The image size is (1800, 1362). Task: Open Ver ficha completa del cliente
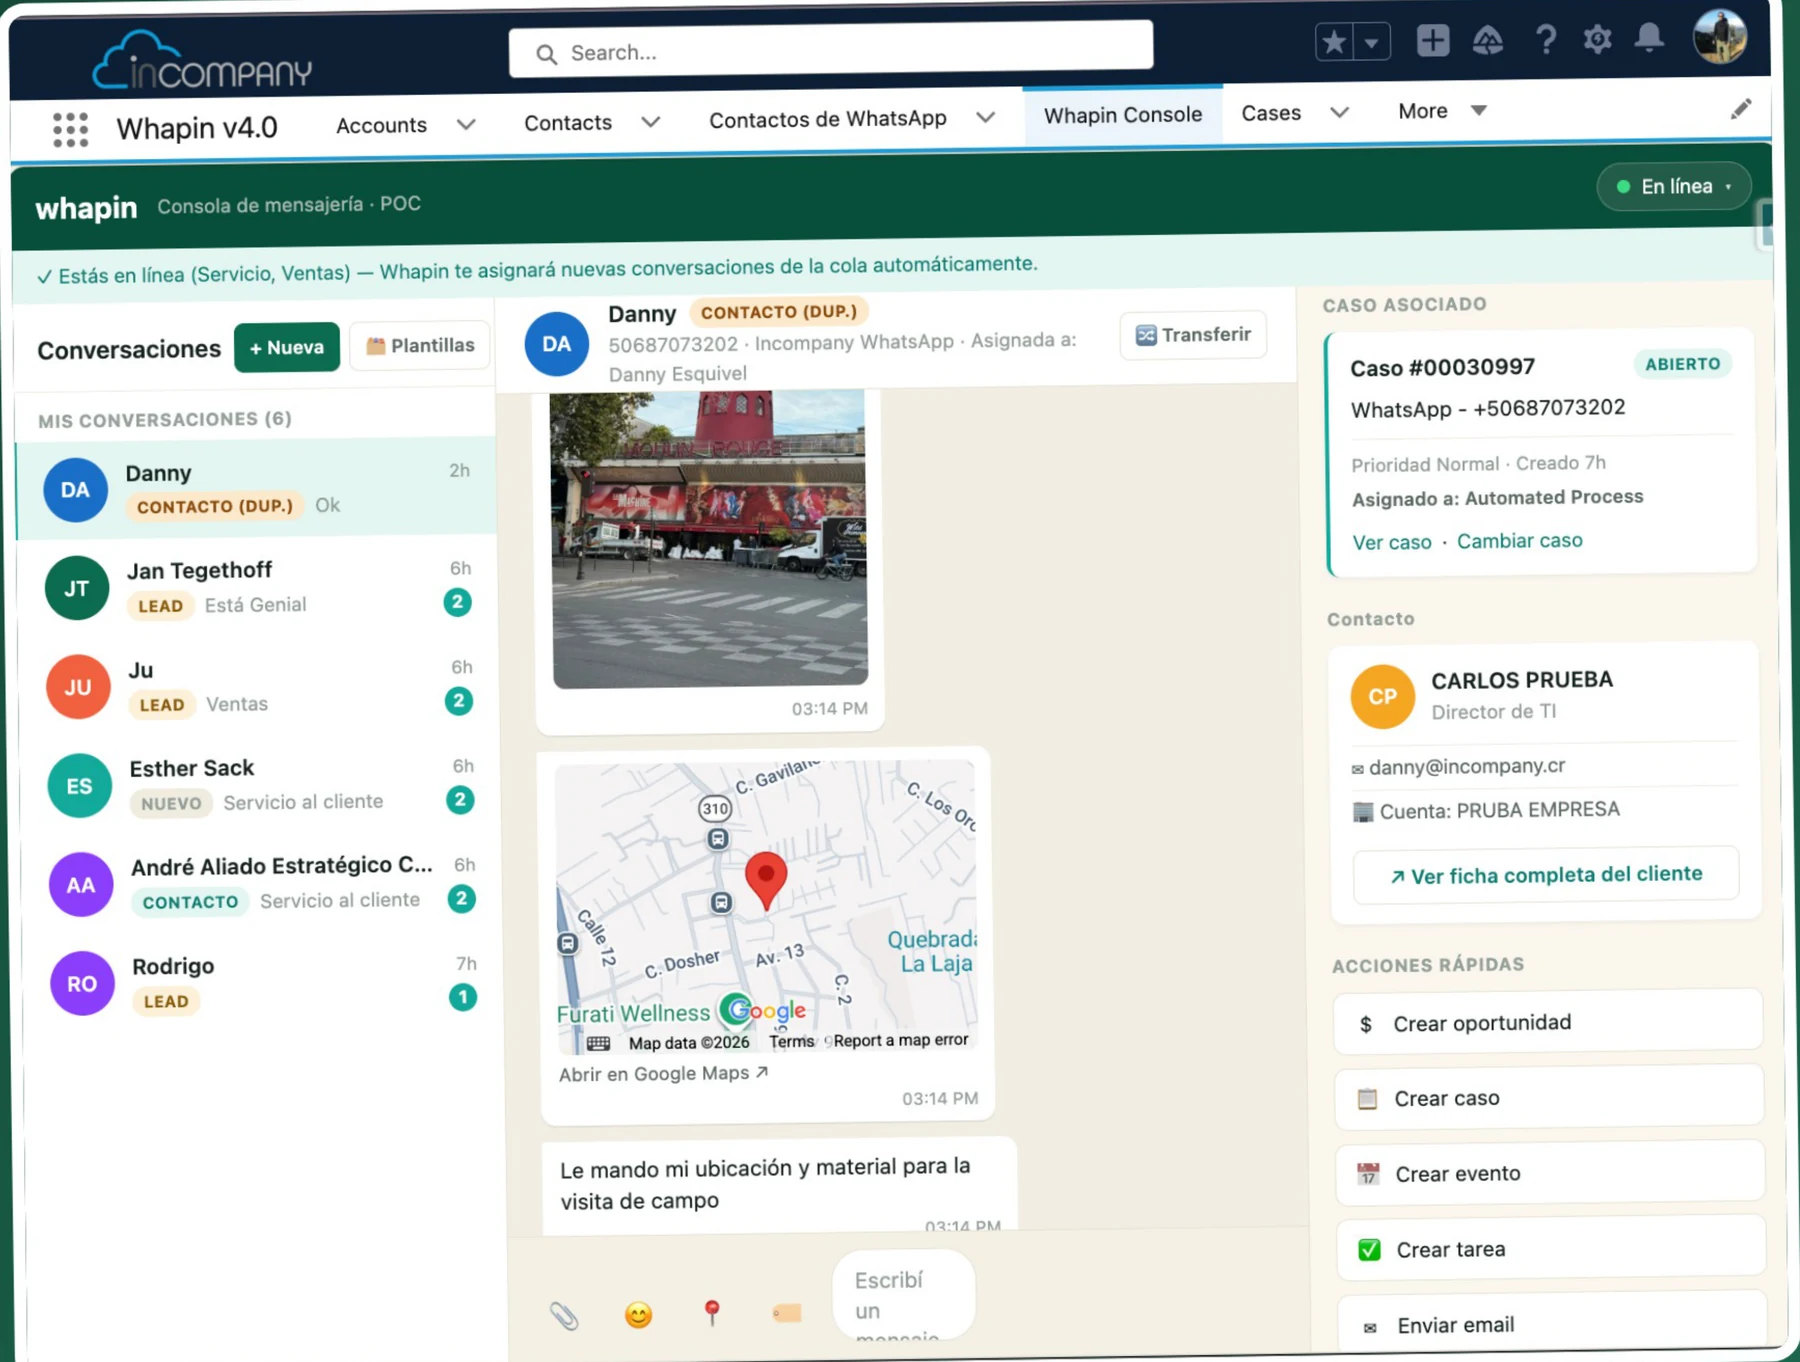tap(1545, 875)
